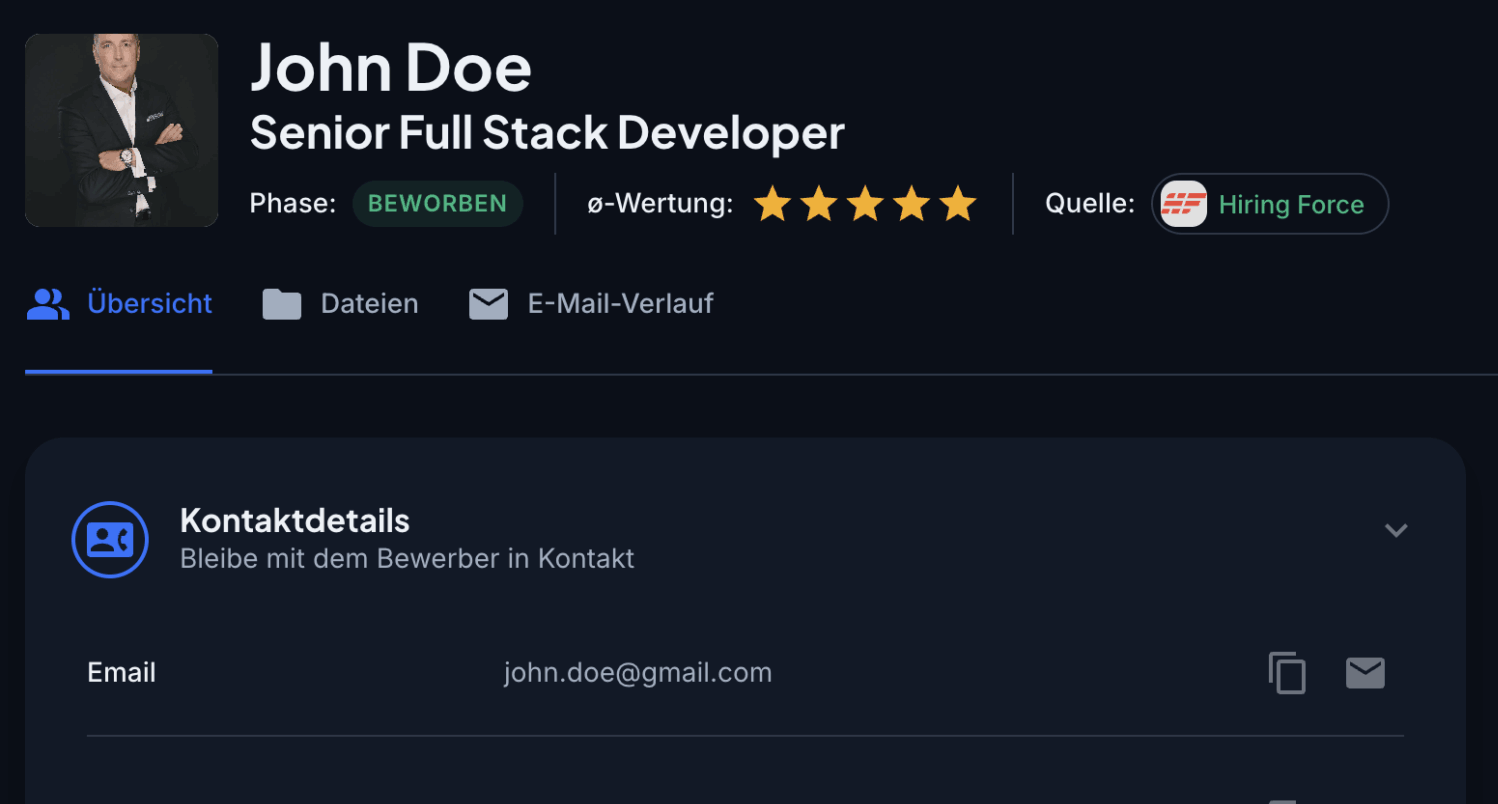Click the people icon for Übersicht

pyautogui.click(x=48, y=304)
